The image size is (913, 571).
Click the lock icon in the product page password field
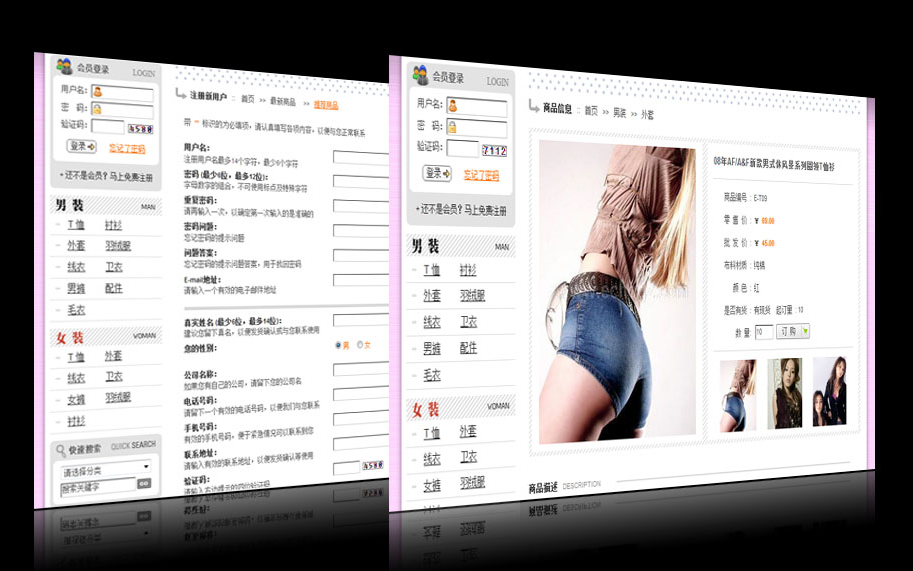pyautogui.click(x=453, y=127)
